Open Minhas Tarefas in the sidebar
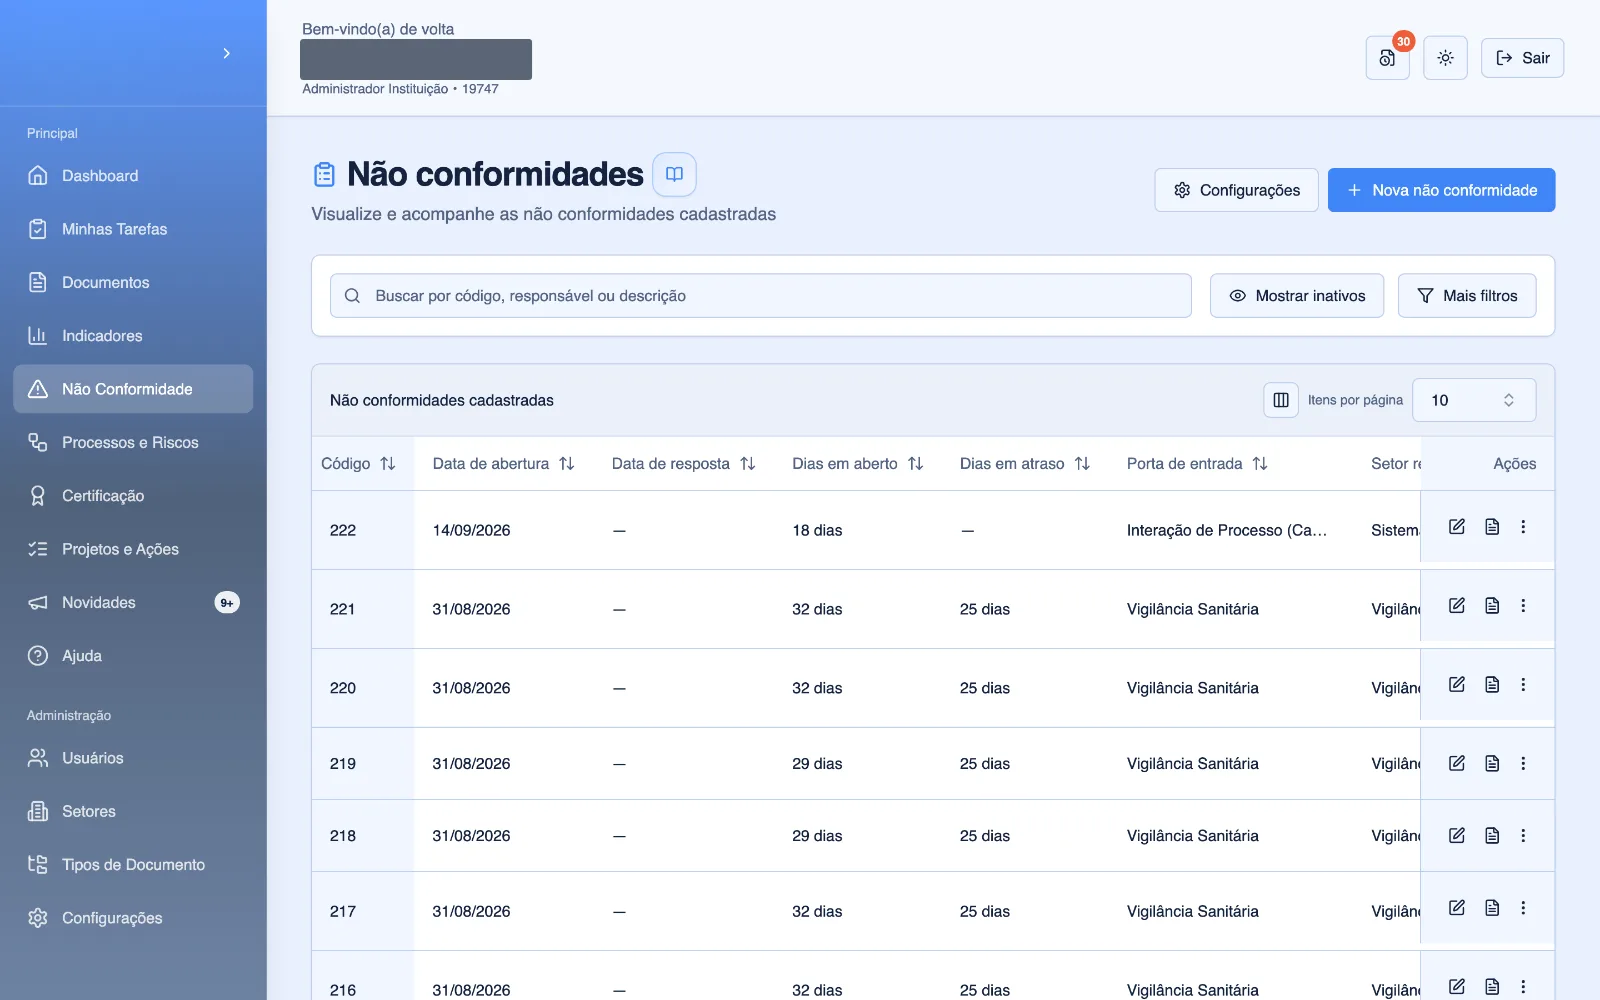This screenshot has width=1600, height=1000. click(133, 229)
